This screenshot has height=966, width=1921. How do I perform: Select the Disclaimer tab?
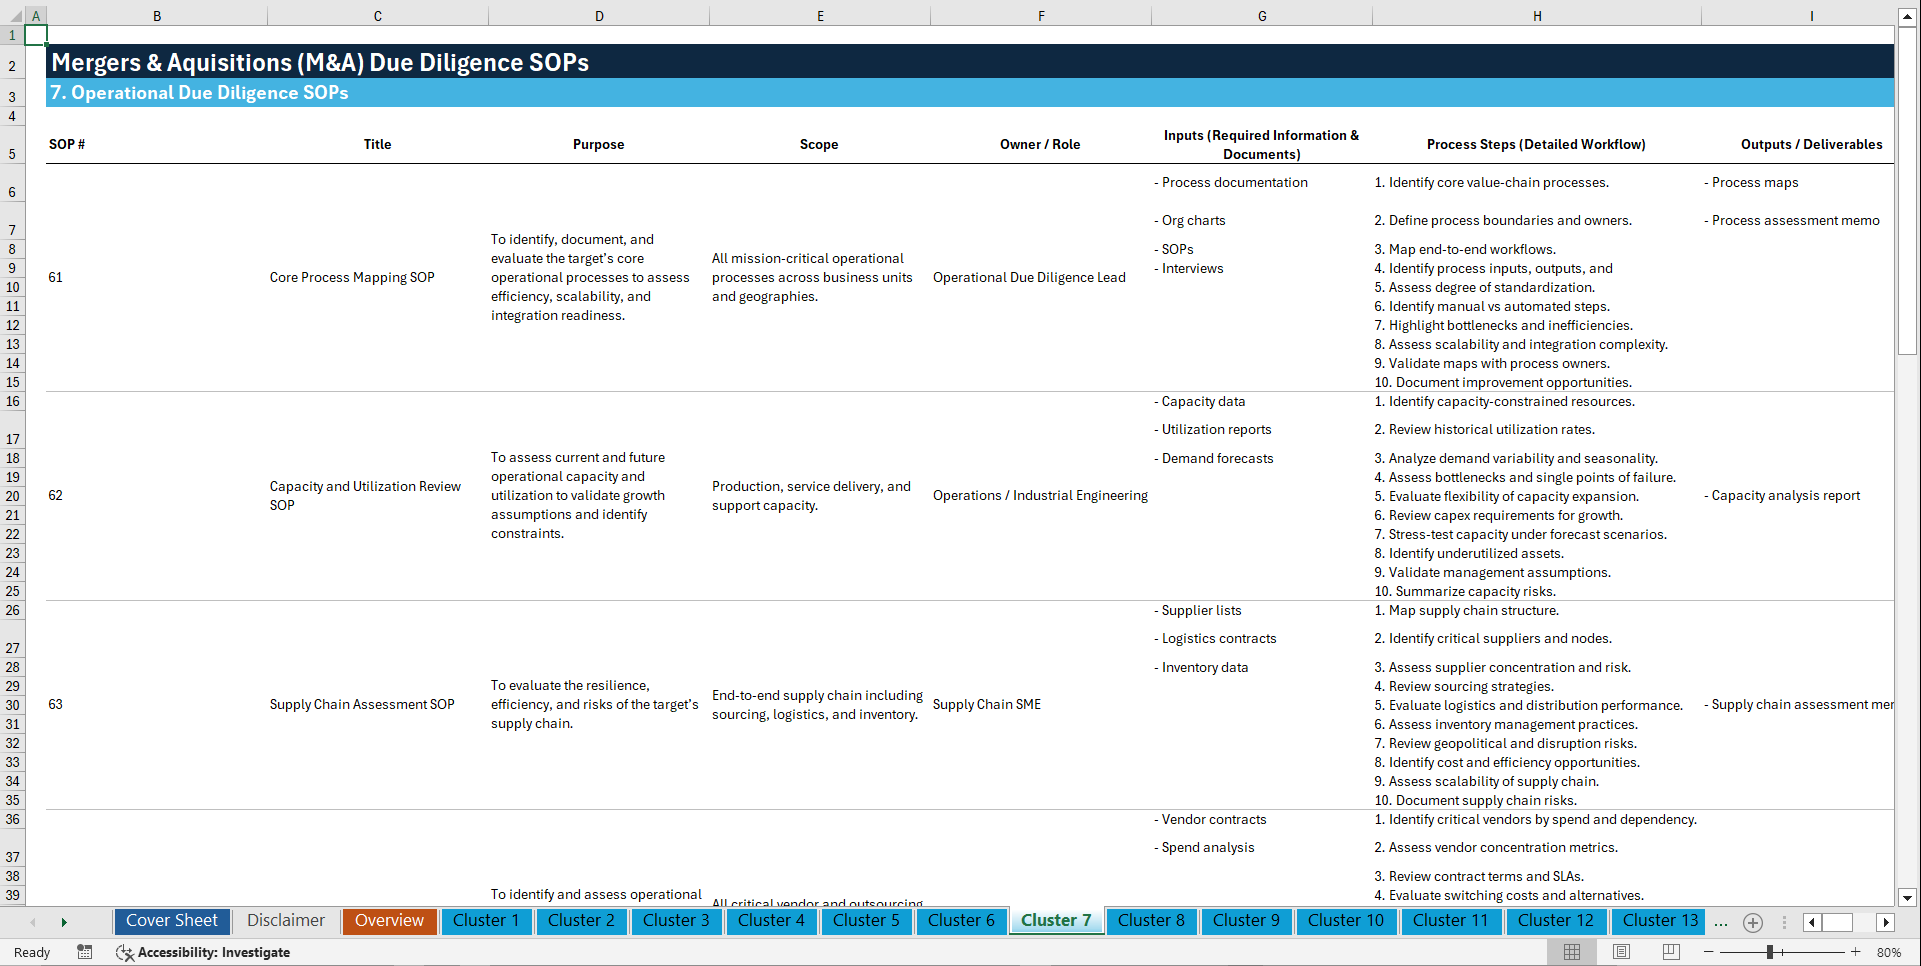click(x=285, y=921)
